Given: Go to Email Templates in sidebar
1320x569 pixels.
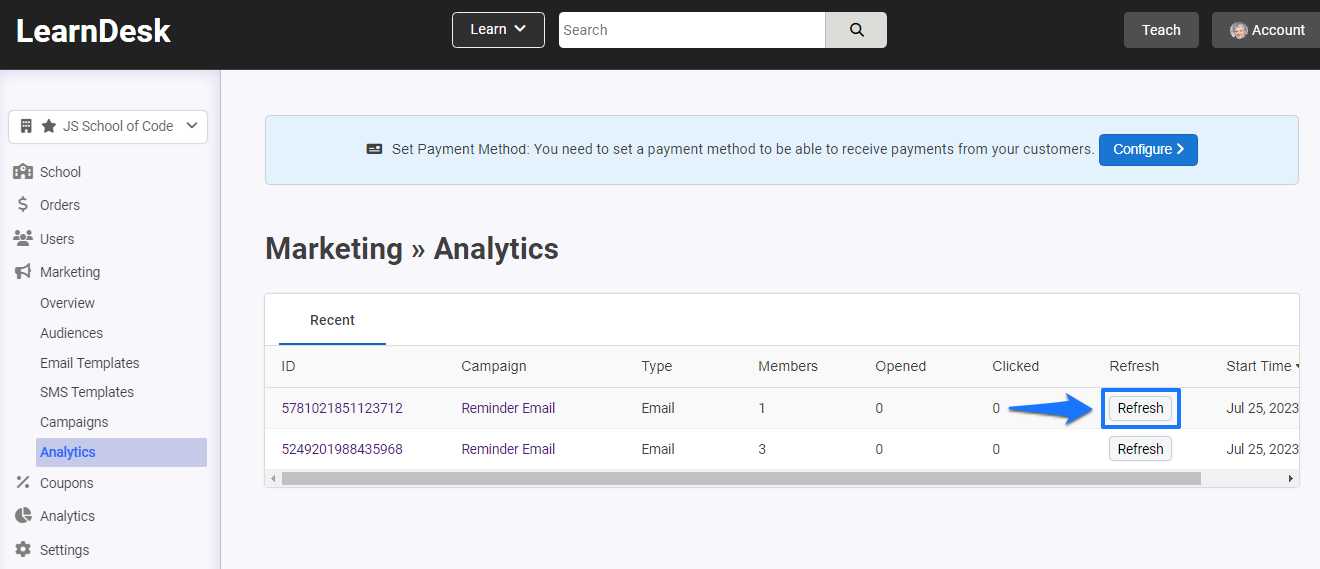Looking at the screenshot, I should click(x=90, y=363).
